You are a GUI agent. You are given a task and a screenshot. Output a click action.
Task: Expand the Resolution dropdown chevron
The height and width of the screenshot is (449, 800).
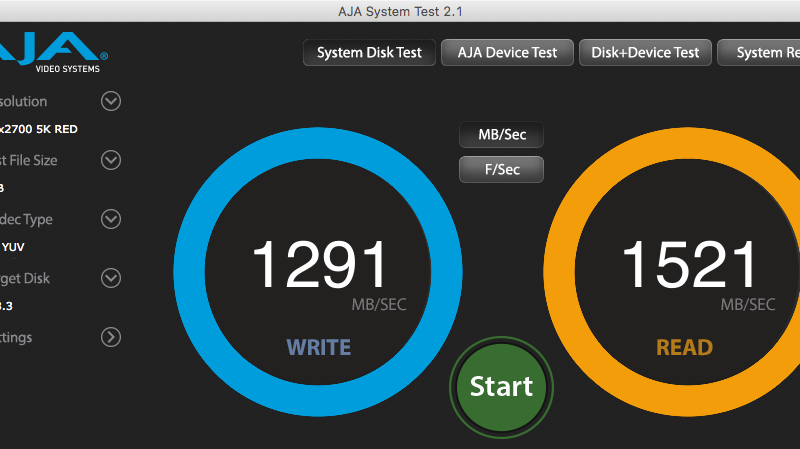tap(111, 101)
